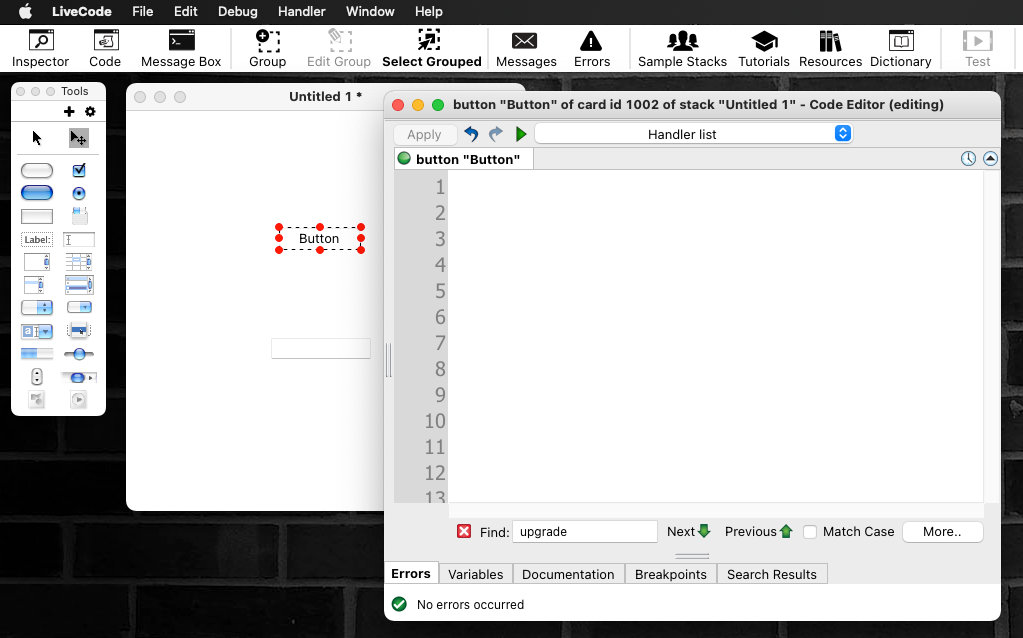Open the Window menu
Image resolution: width=1023 pixels, height=638 pixels.
[x=370, y=11]
